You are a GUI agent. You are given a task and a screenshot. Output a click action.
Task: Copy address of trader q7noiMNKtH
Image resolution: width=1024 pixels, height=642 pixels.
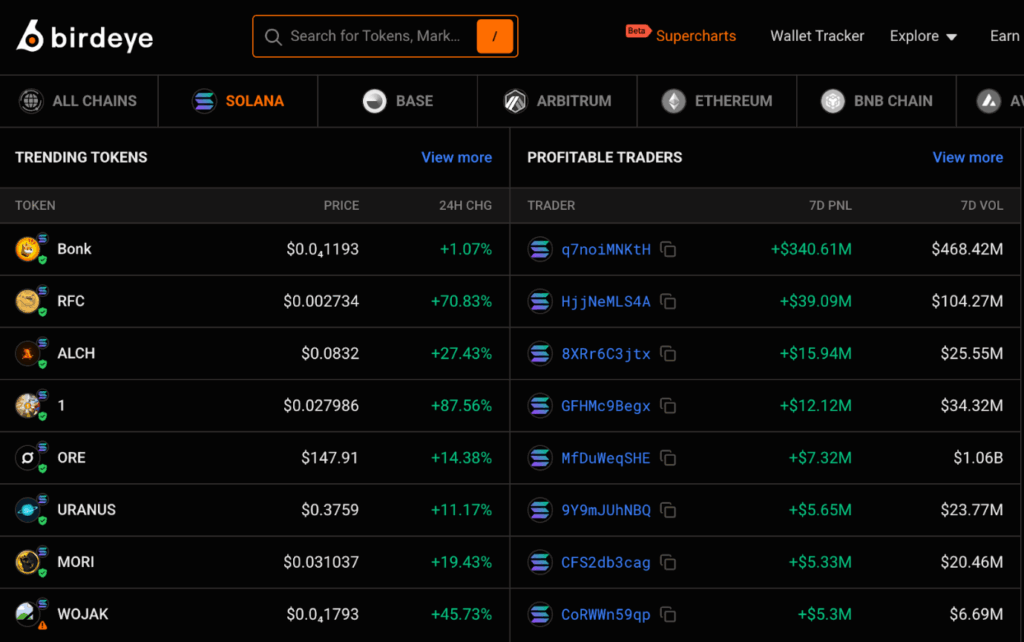pyautogui.click(x=668, y=250)
